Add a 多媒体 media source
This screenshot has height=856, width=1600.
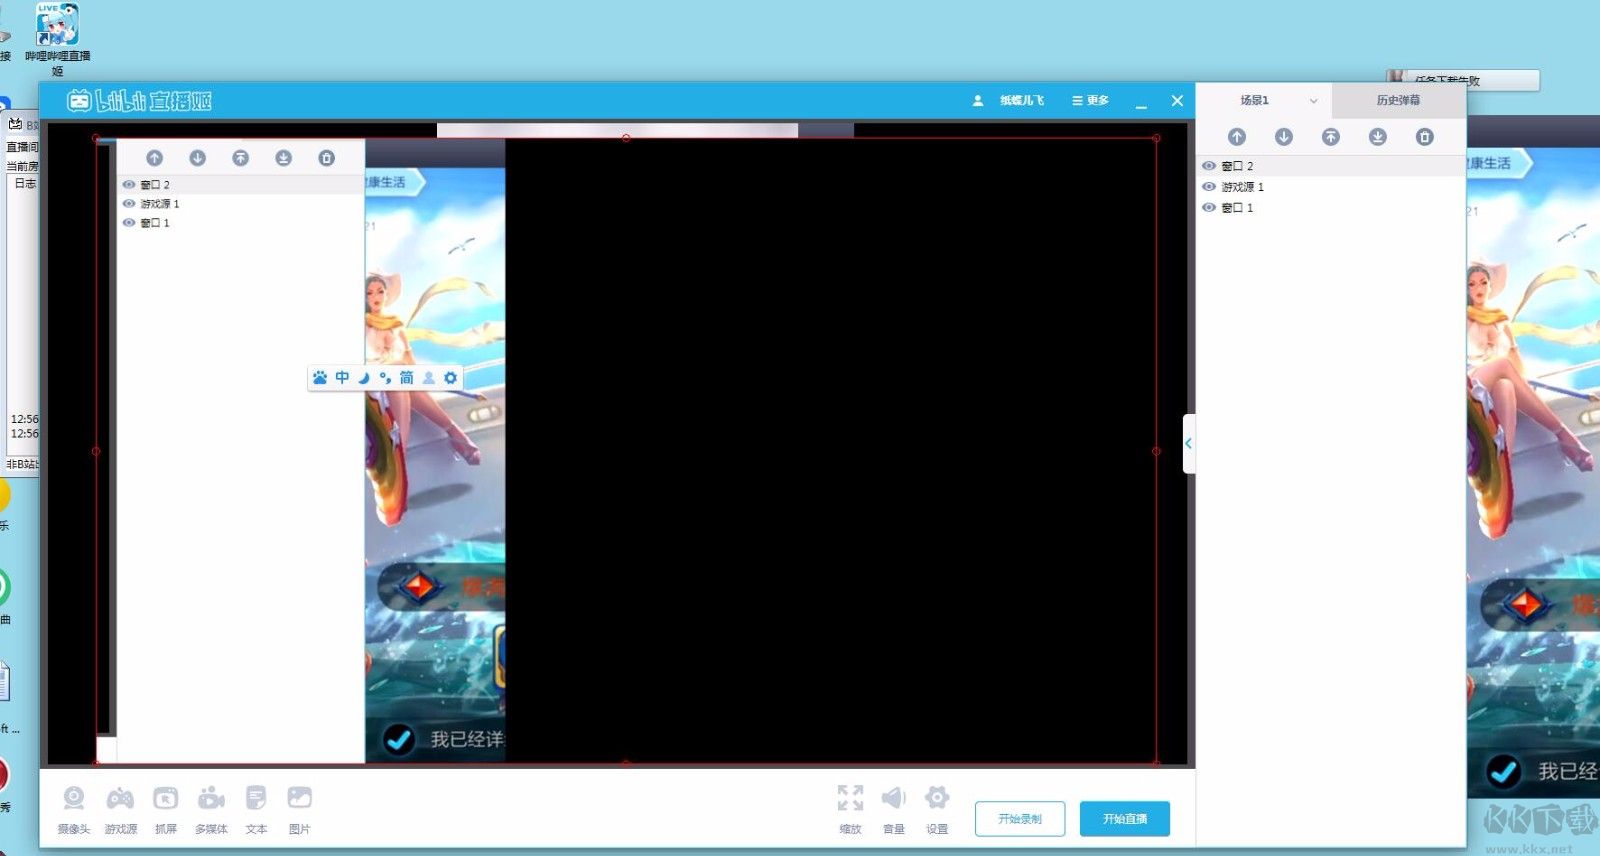click(211, 799)
